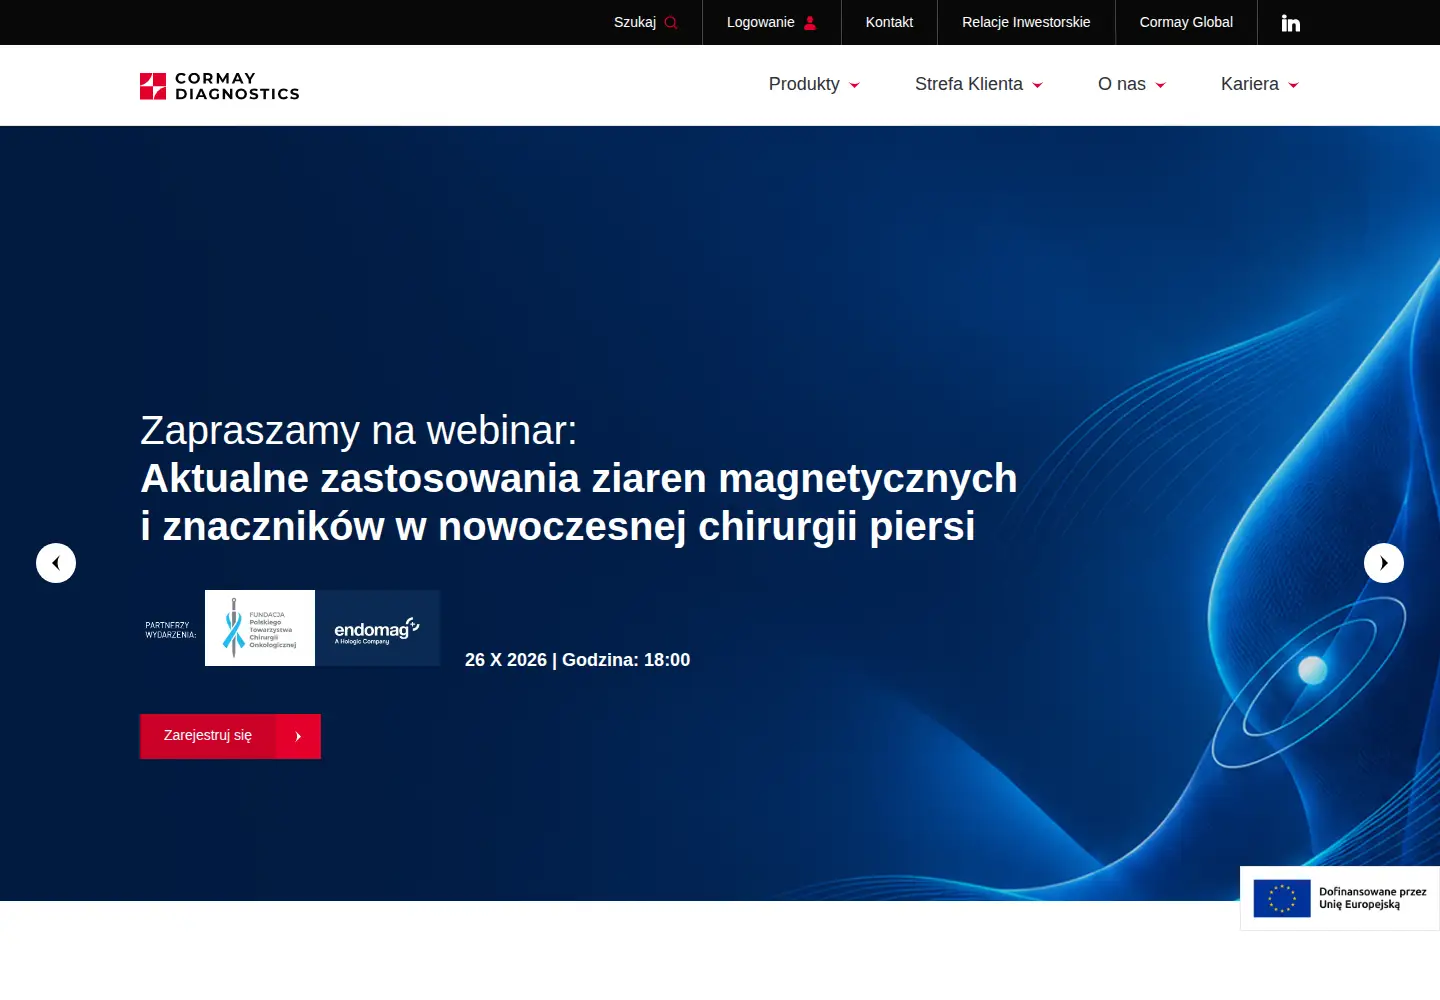Go to the Kontakt page
The width and height of the screenshot is (1440, 1000).
(x=889, y=22)
